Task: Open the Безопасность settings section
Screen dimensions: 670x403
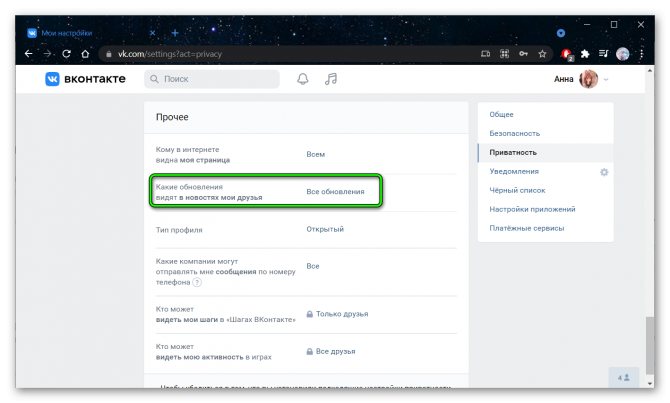Action: coord(515,134)
